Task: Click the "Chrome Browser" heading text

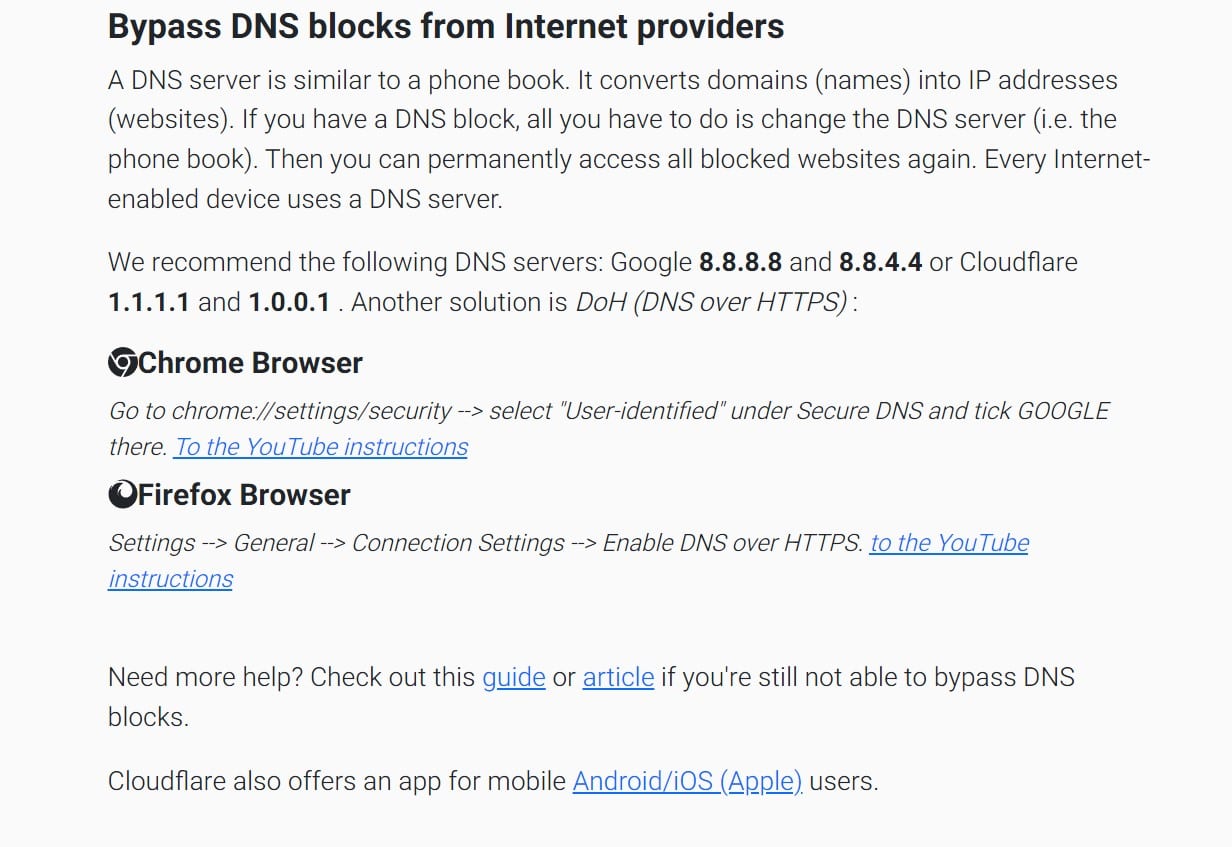Action: (x=250, y=363)
